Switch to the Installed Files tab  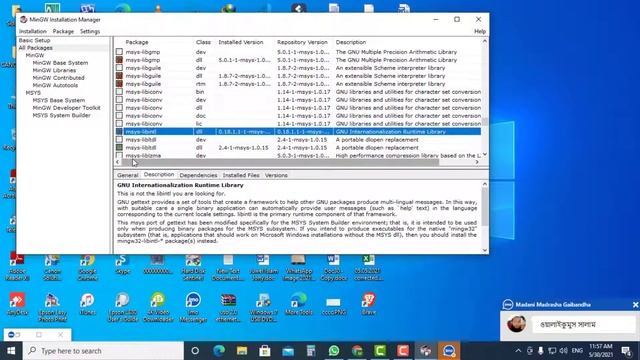tap(241, 175)
